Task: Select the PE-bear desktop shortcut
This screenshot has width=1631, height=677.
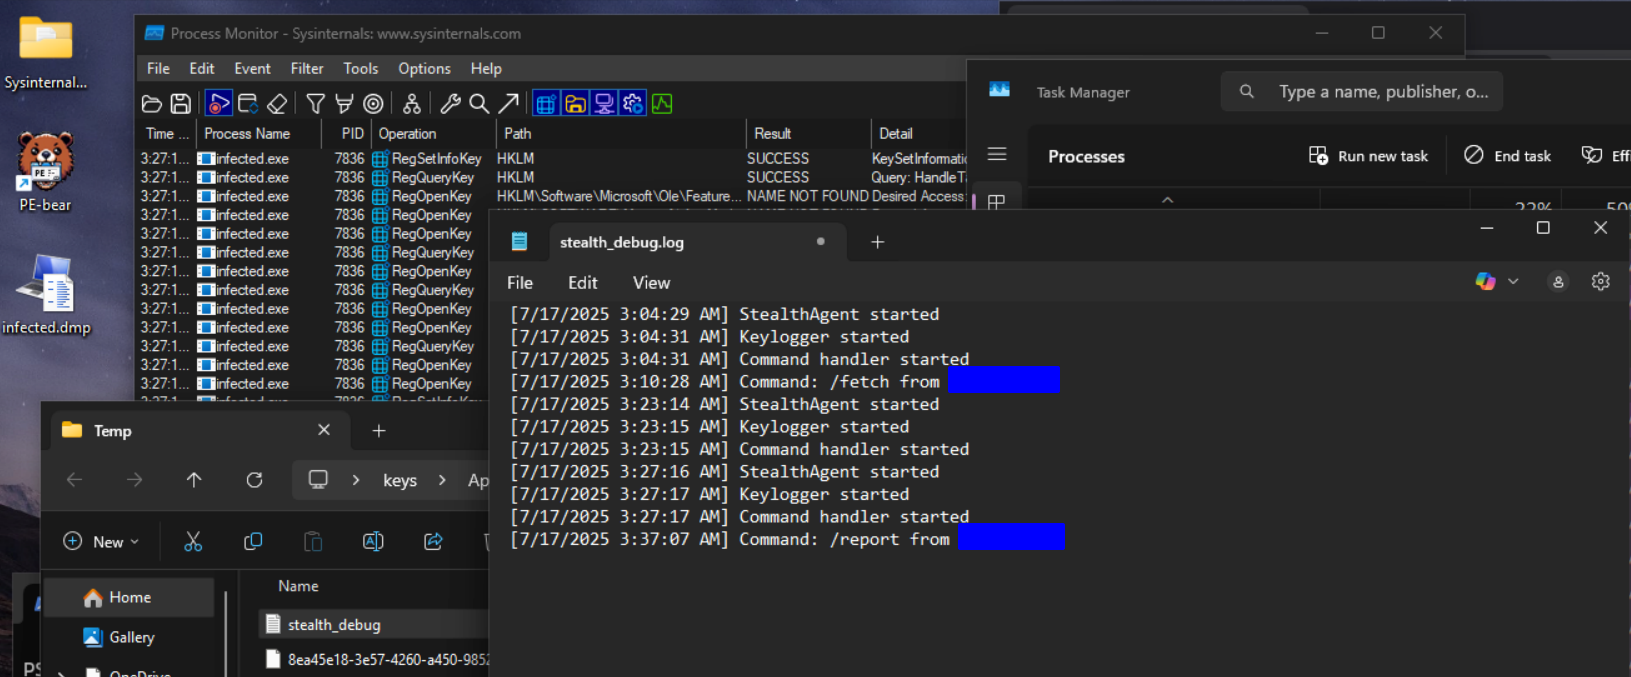Action: tap(45, 172)
